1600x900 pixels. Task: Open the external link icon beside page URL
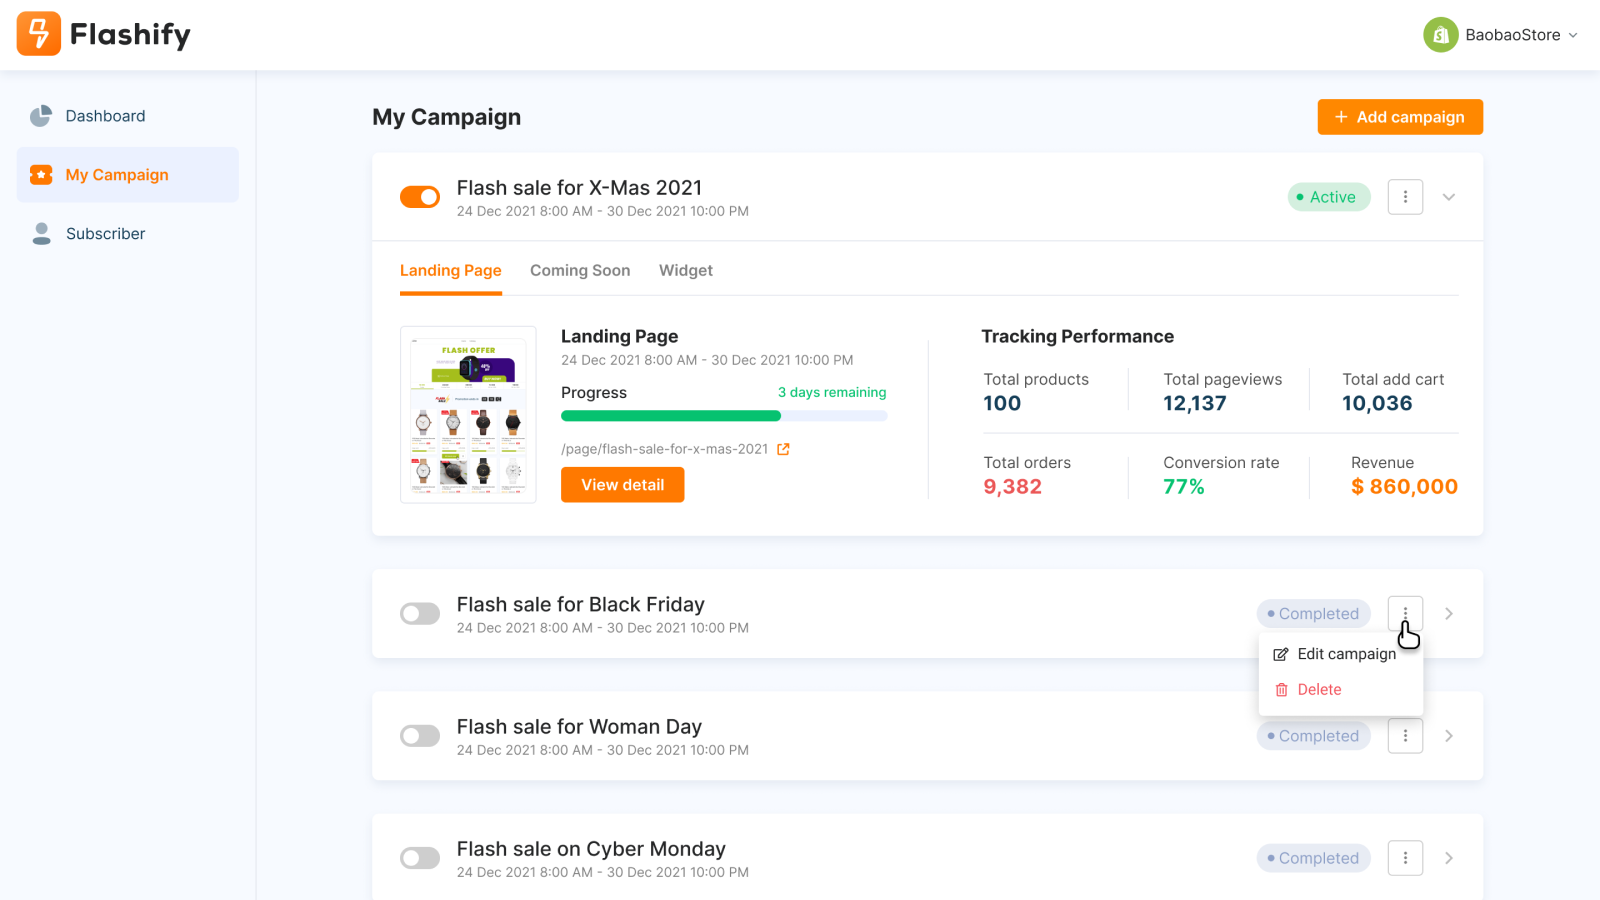pos(783,449)
